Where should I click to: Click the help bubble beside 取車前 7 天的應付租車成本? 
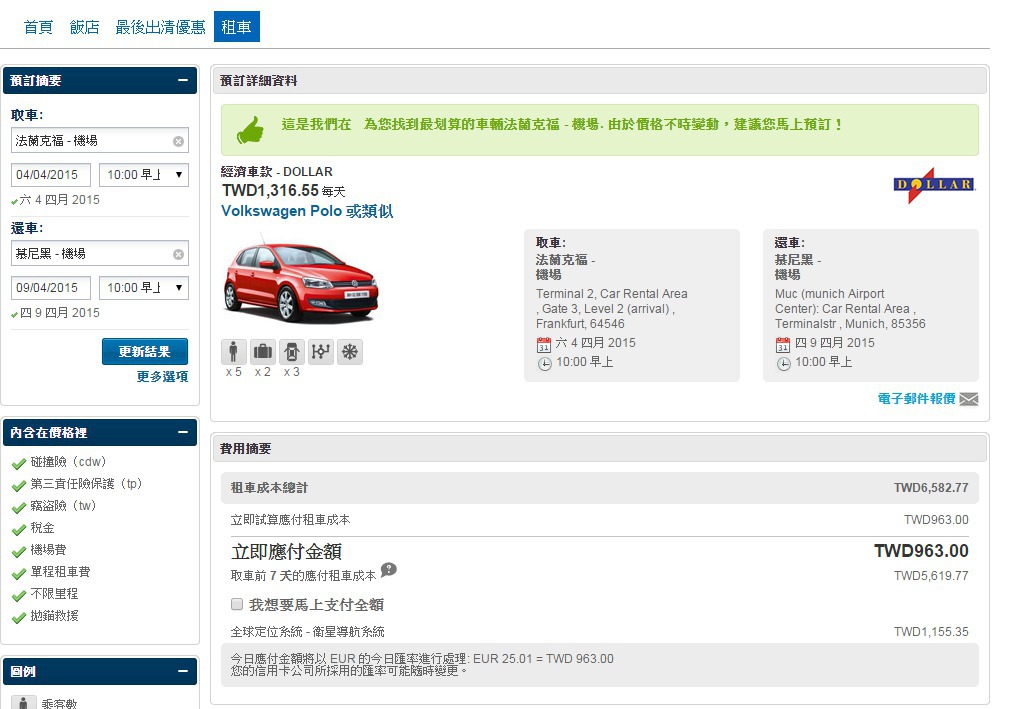click(388, 570)
